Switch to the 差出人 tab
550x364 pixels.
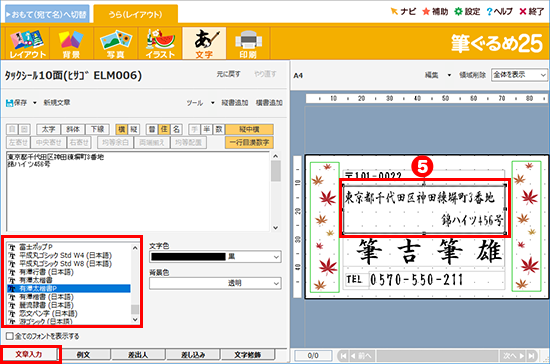point(138,355)
